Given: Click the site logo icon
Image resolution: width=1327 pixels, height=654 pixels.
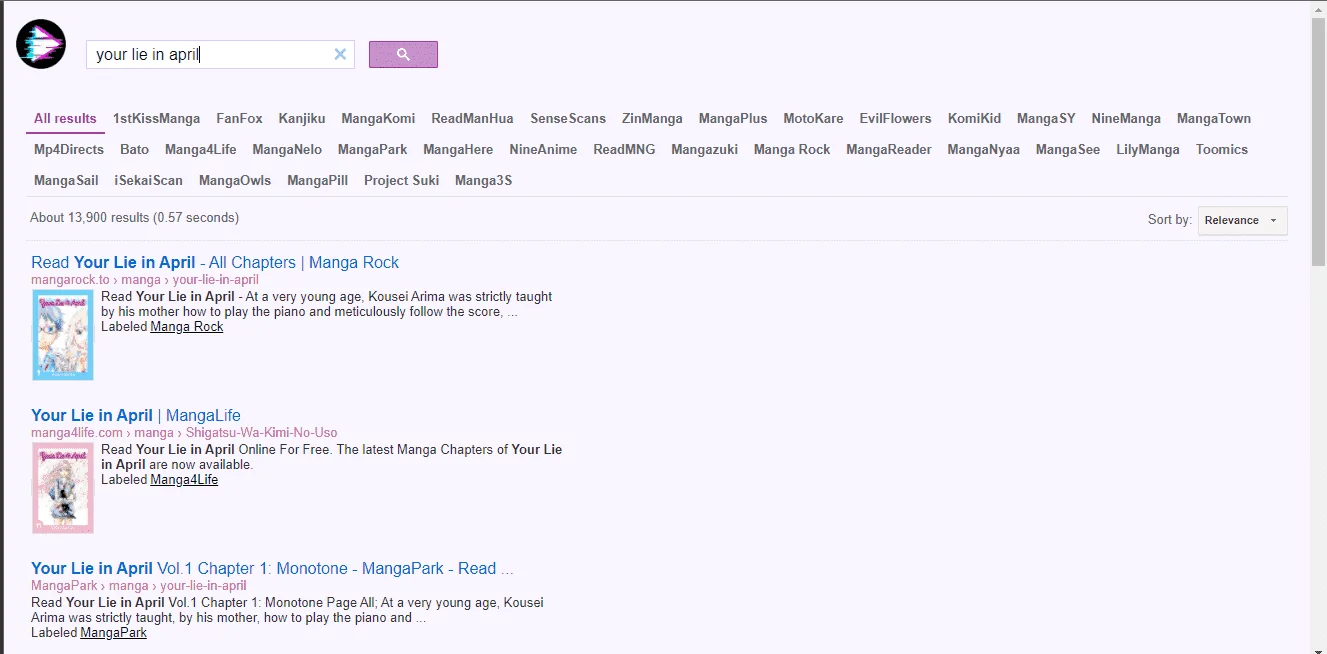Looking at the screenshot, I should point(41,44).
